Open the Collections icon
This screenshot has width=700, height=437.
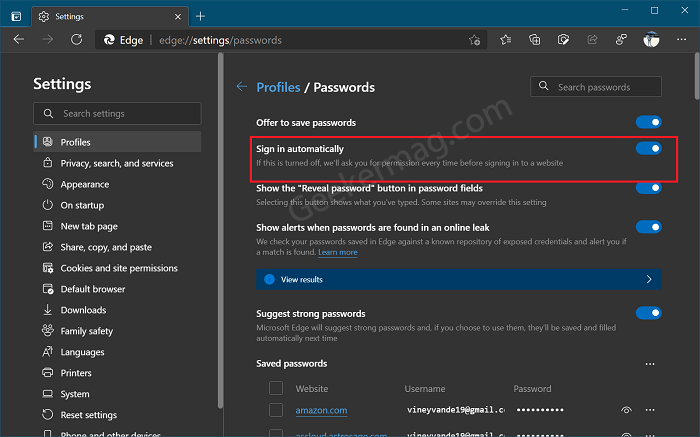534,40
